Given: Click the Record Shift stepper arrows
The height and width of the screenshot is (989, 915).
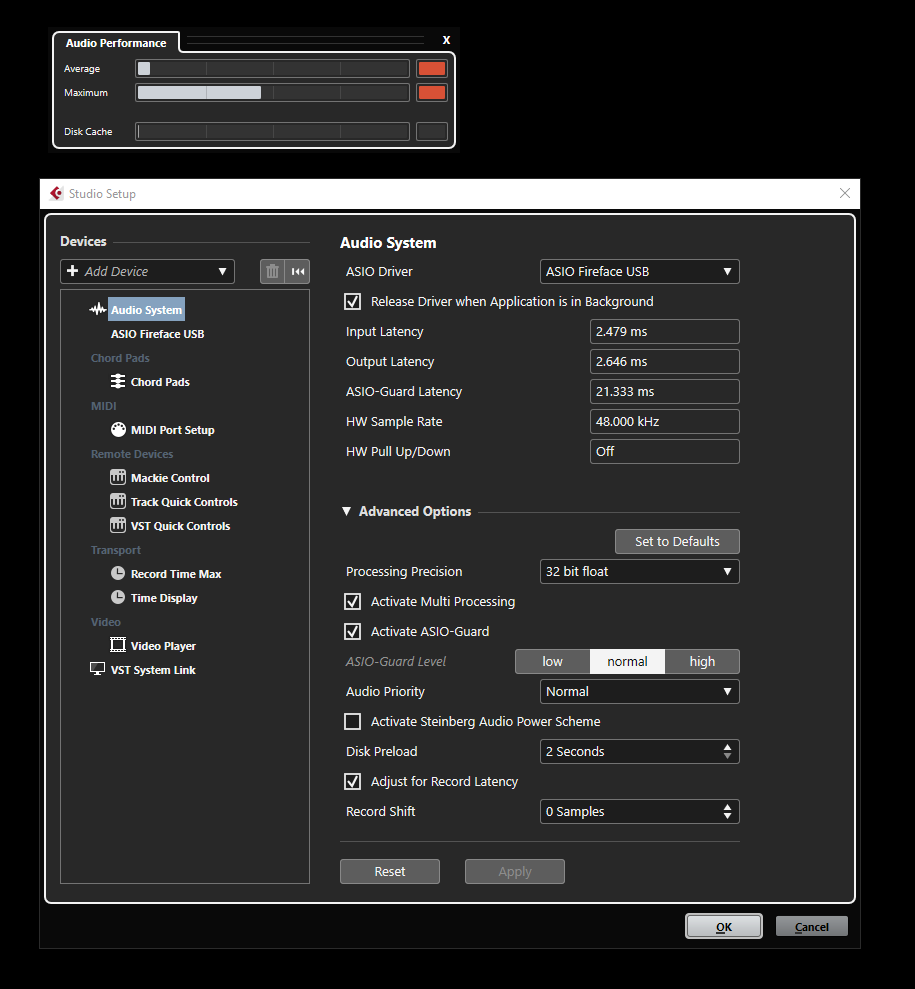Looking at the screenshot, I should coord(728,812).
